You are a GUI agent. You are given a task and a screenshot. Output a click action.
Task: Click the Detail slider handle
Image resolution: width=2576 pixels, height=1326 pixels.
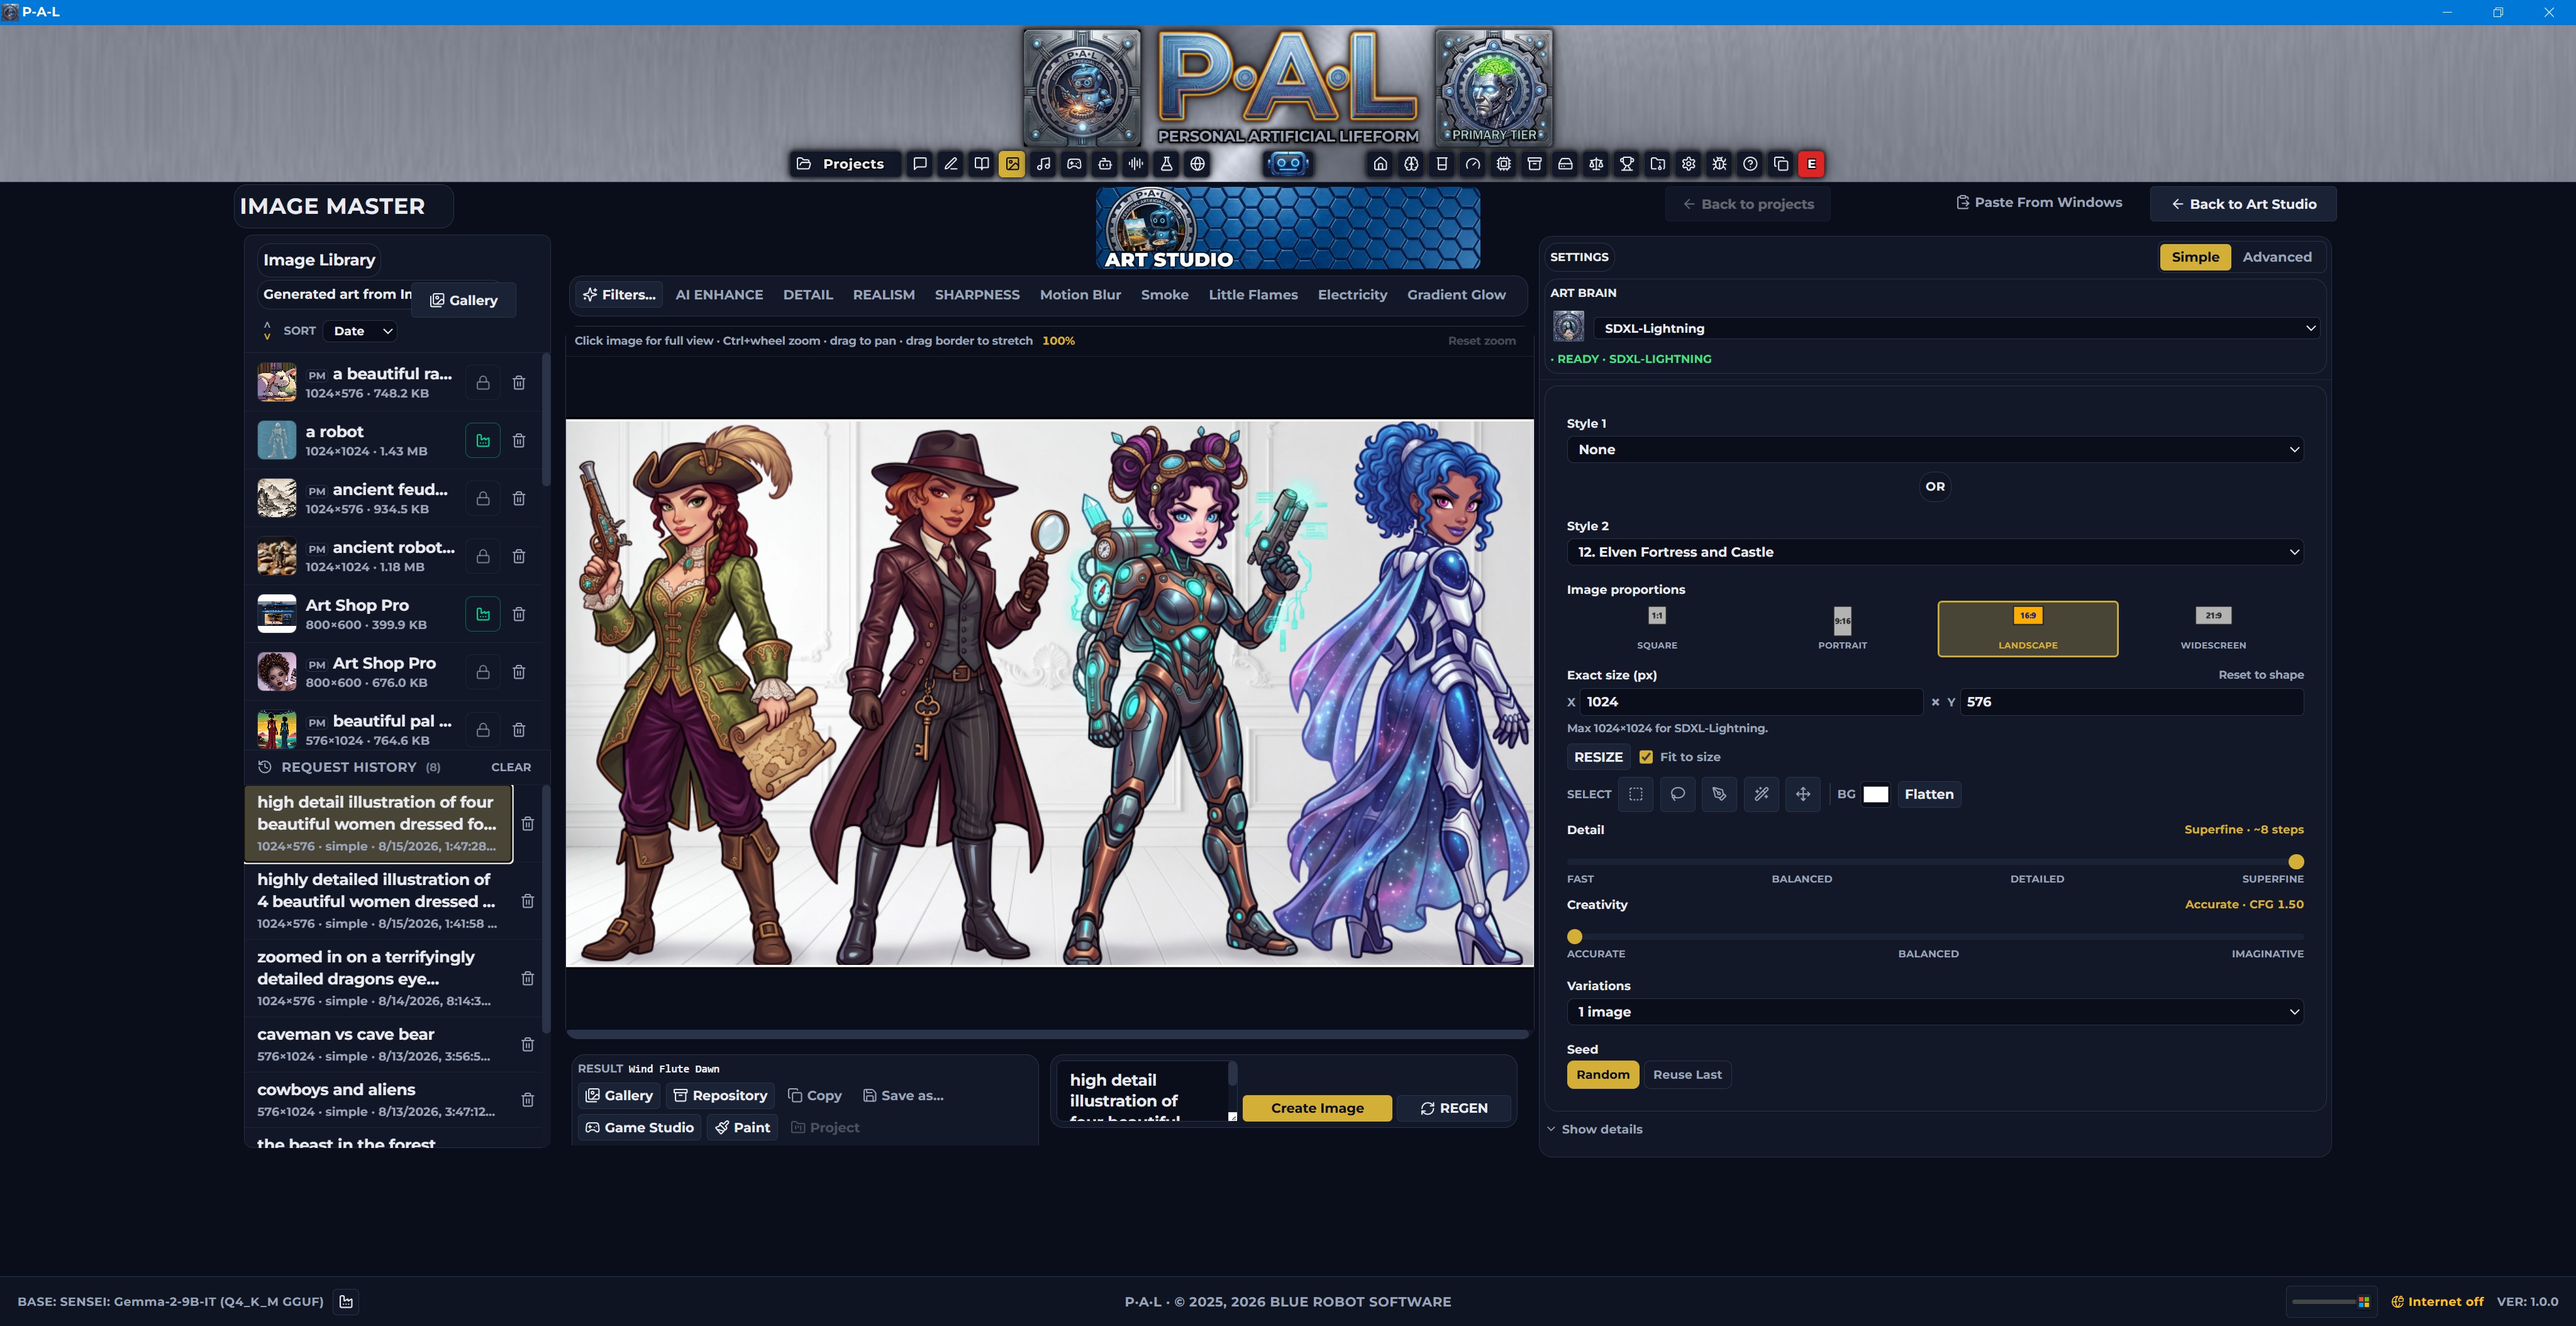2296,862
